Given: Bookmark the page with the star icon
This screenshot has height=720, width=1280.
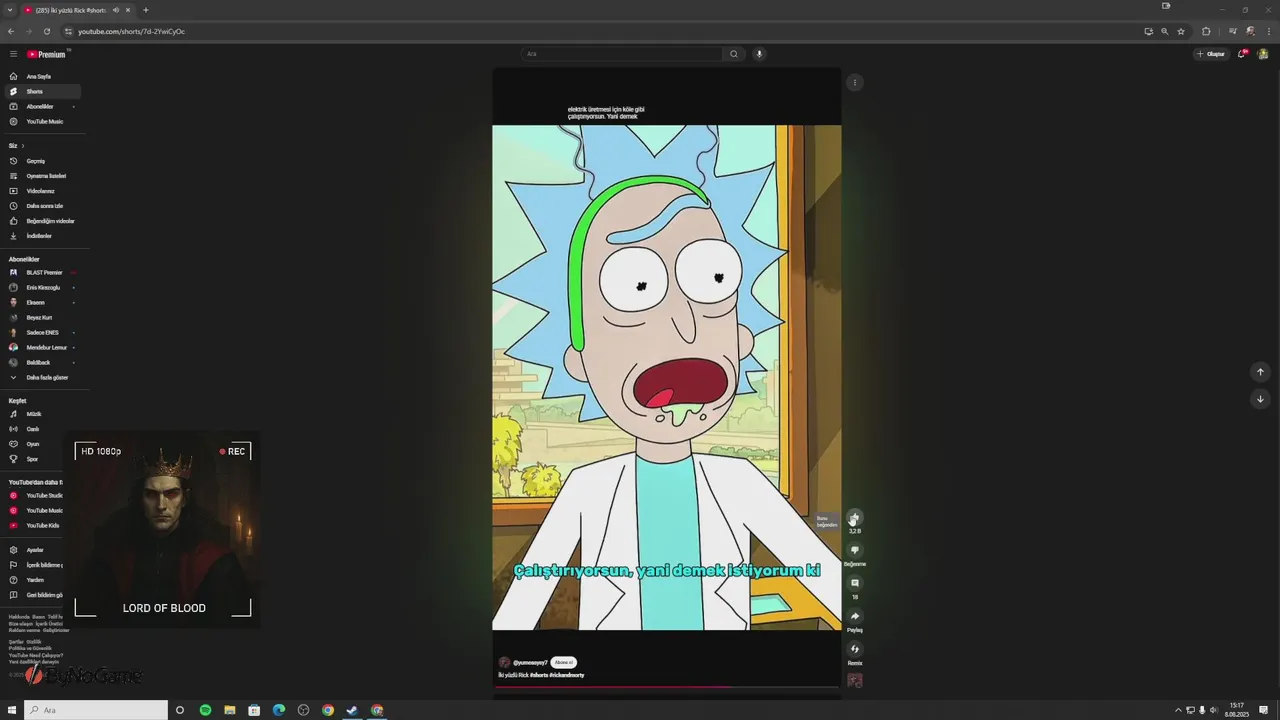Looking at the screenshot, I should 1181,31.
